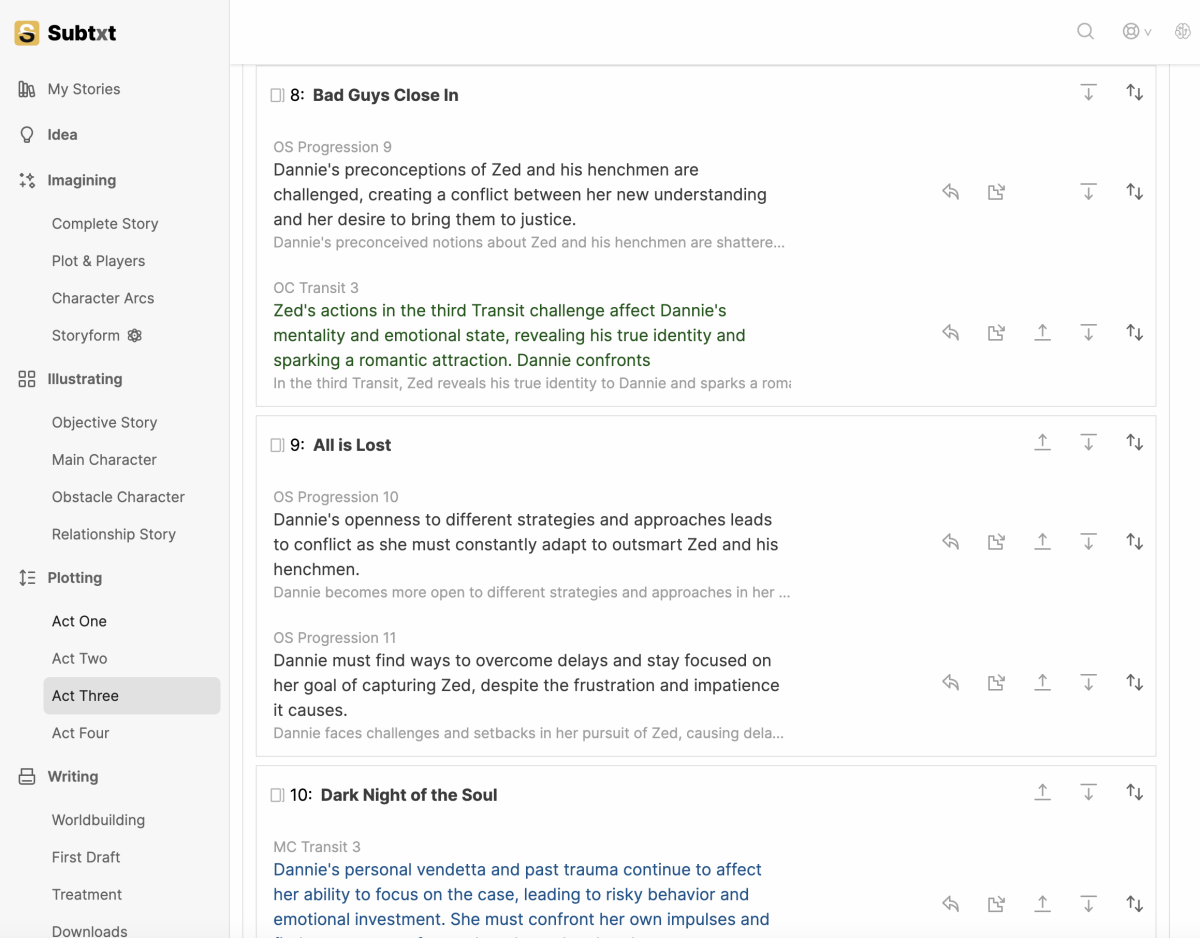The image size is (1200, 938).
Task: Open My Stories
Action: click(x=83, y=89)
